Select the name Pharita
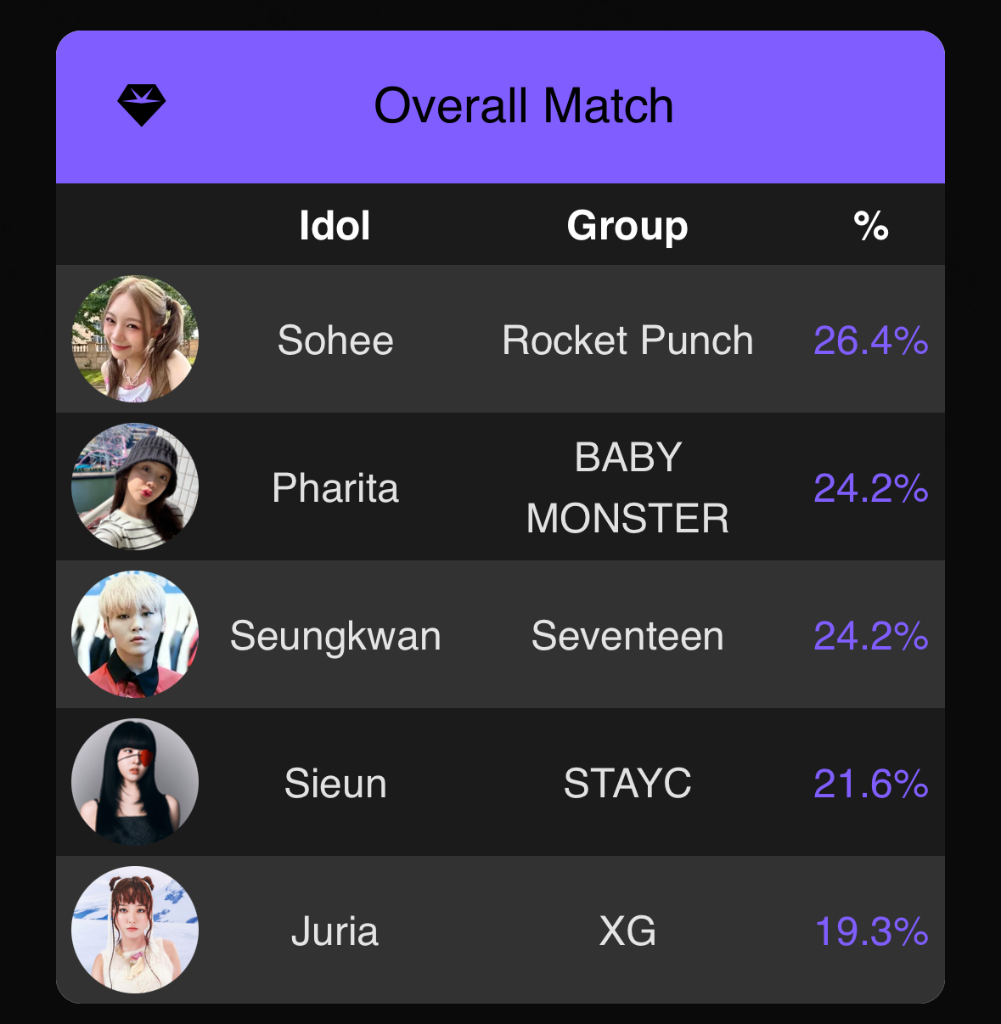This screenshot has height=1024, width=1001. [335, 488]
